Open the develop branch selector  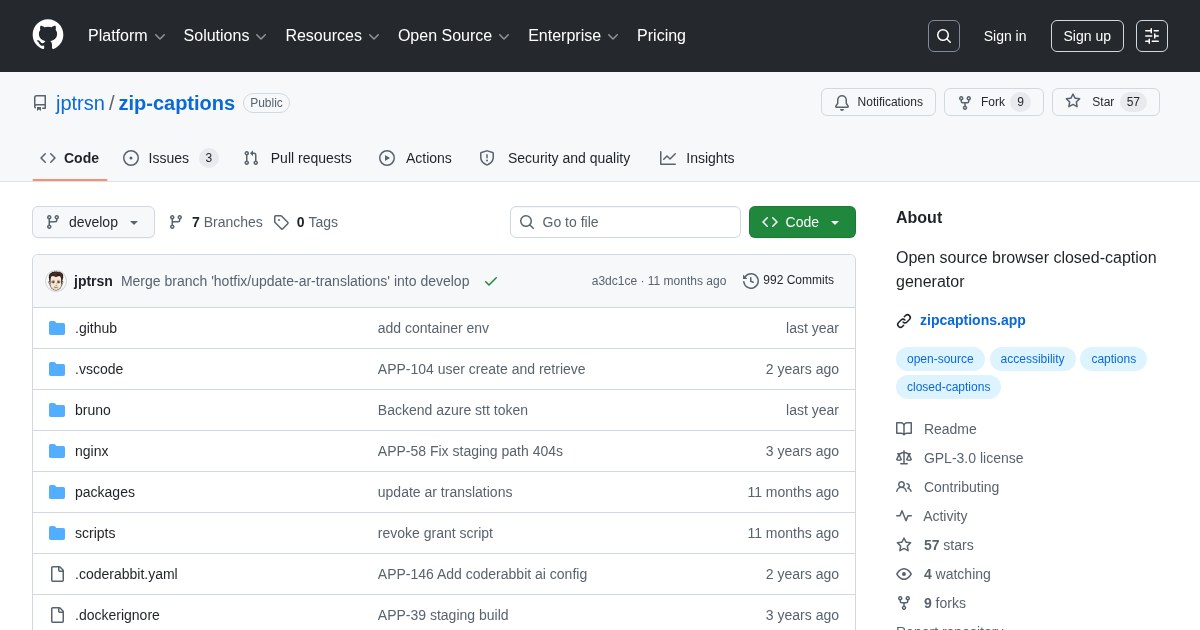tap(93, 222)
